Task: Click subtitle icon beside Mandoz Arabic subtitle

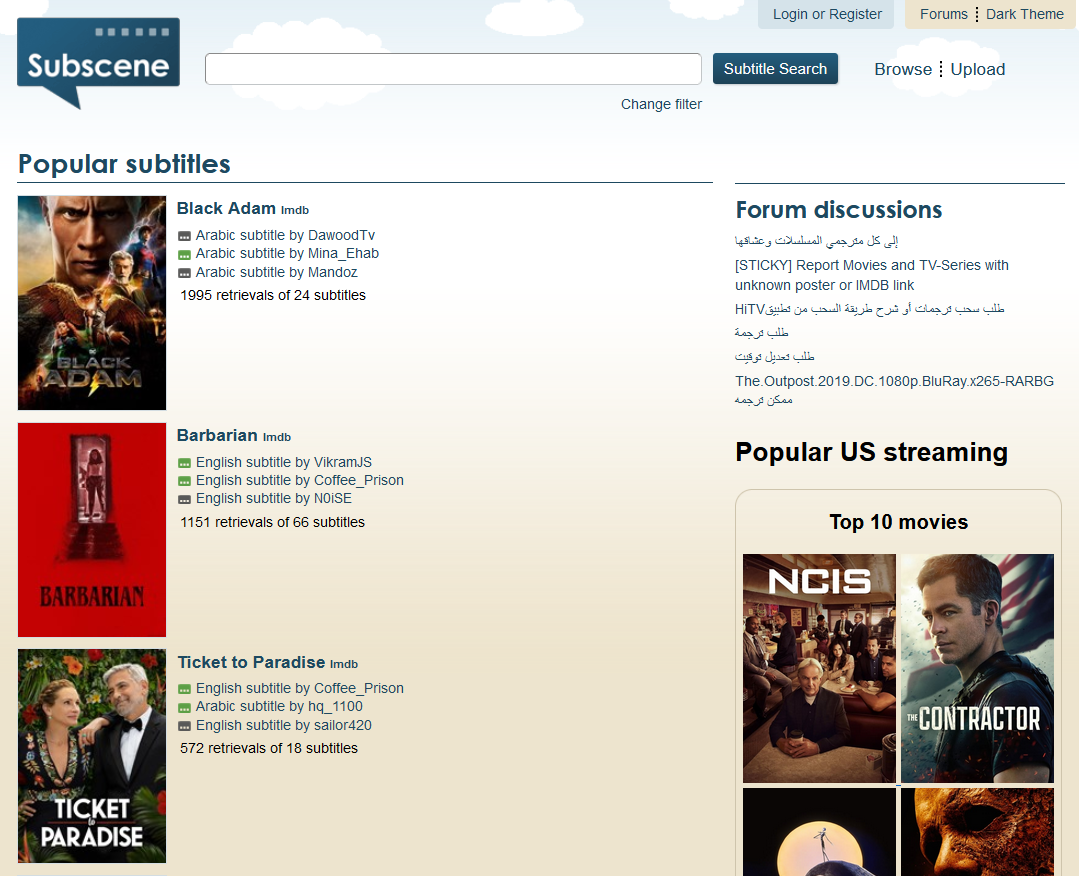Action: (184, 273)
